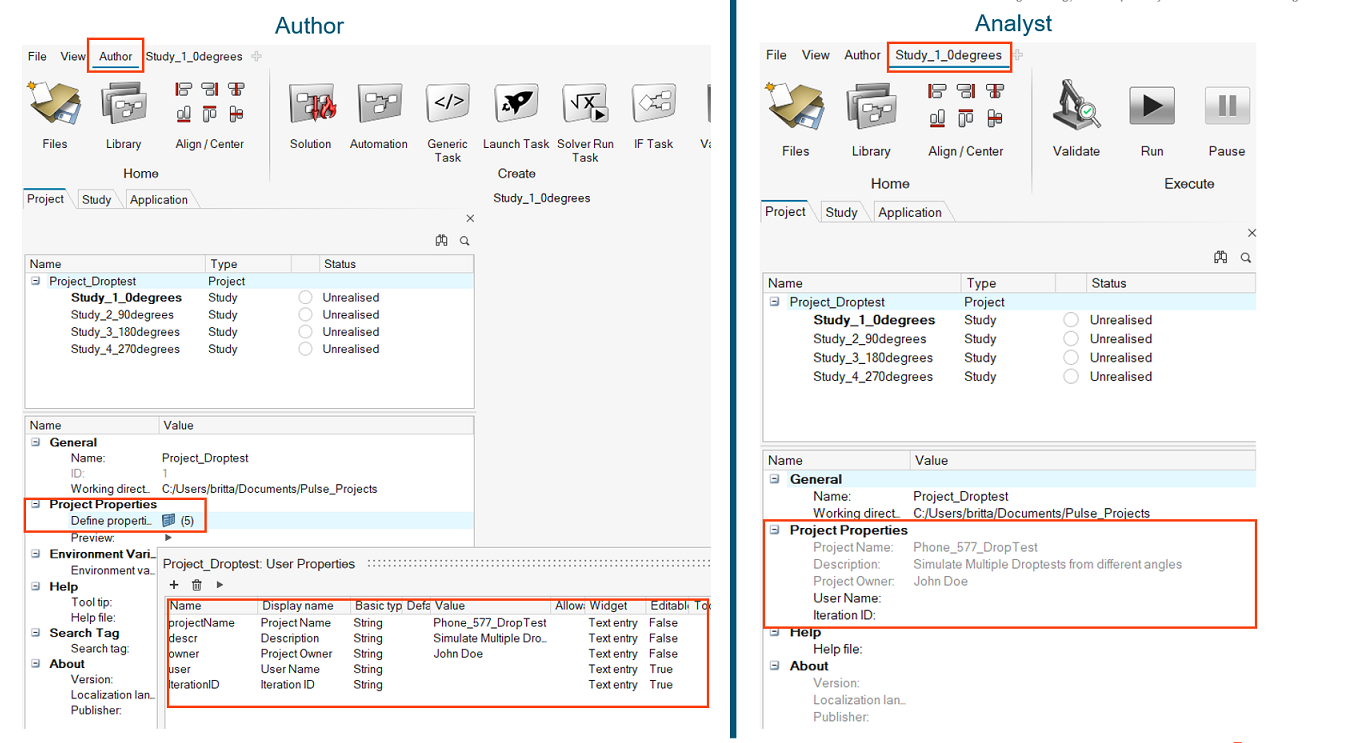Open File menu in Author window
Screen dimensions: 1367x743
(x=37, y=56)
